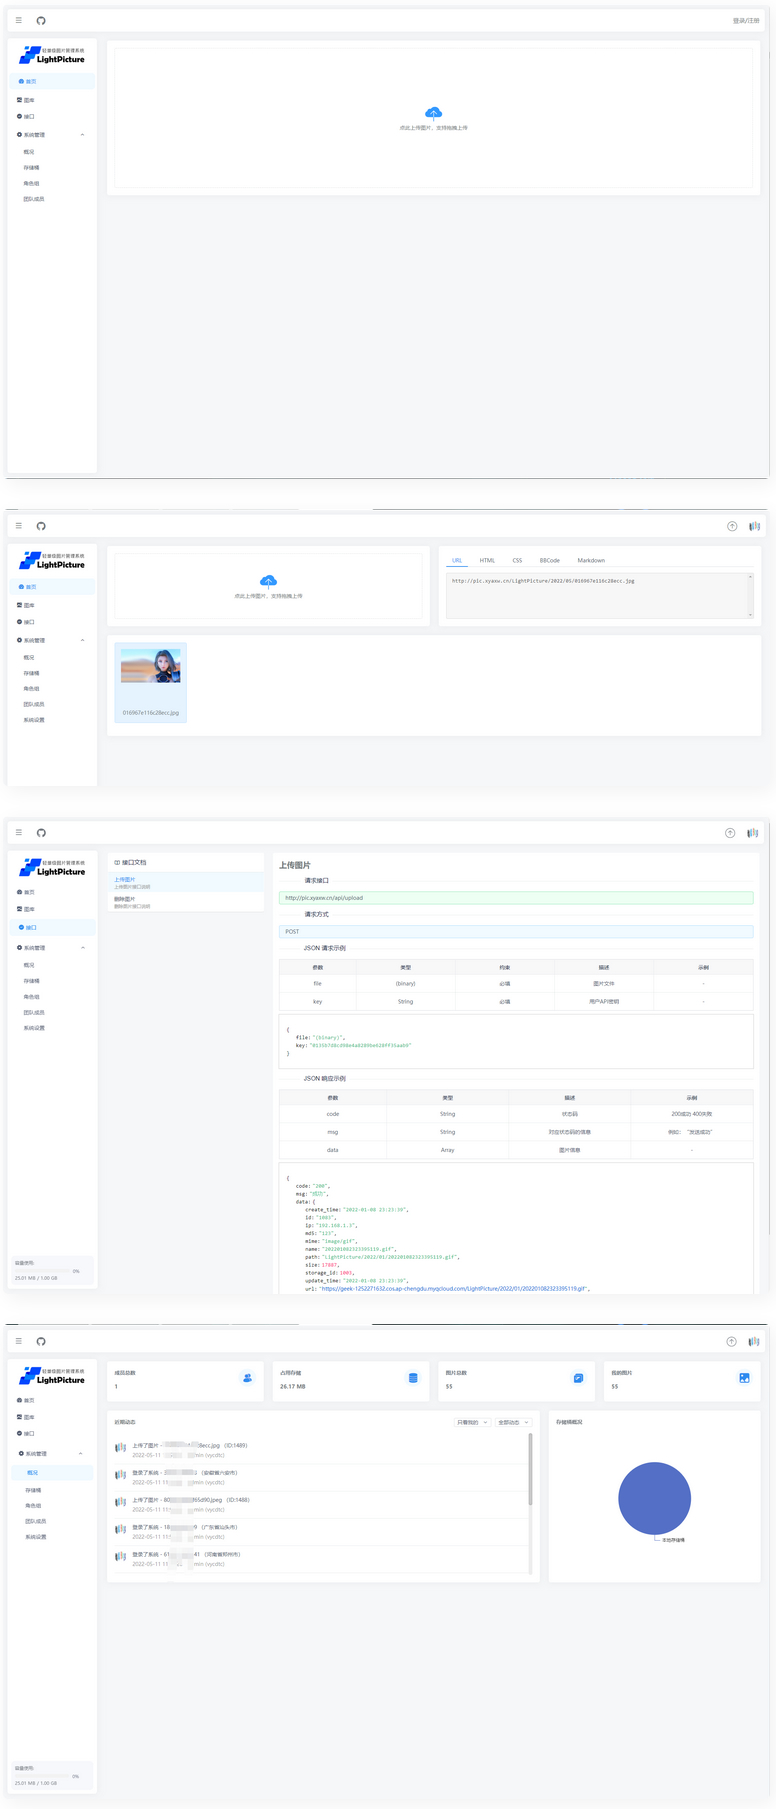Viewport: 776px width, 1809px height.
Task: Click the 成员总数 members icon
Action: 247,1378
